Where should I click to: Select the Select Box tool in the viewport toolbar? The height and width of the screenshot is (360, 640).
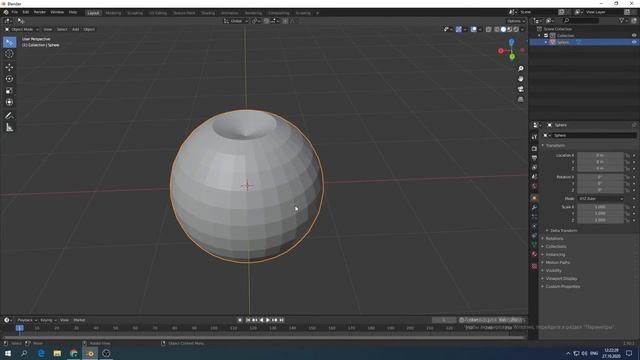click(9, 42)
